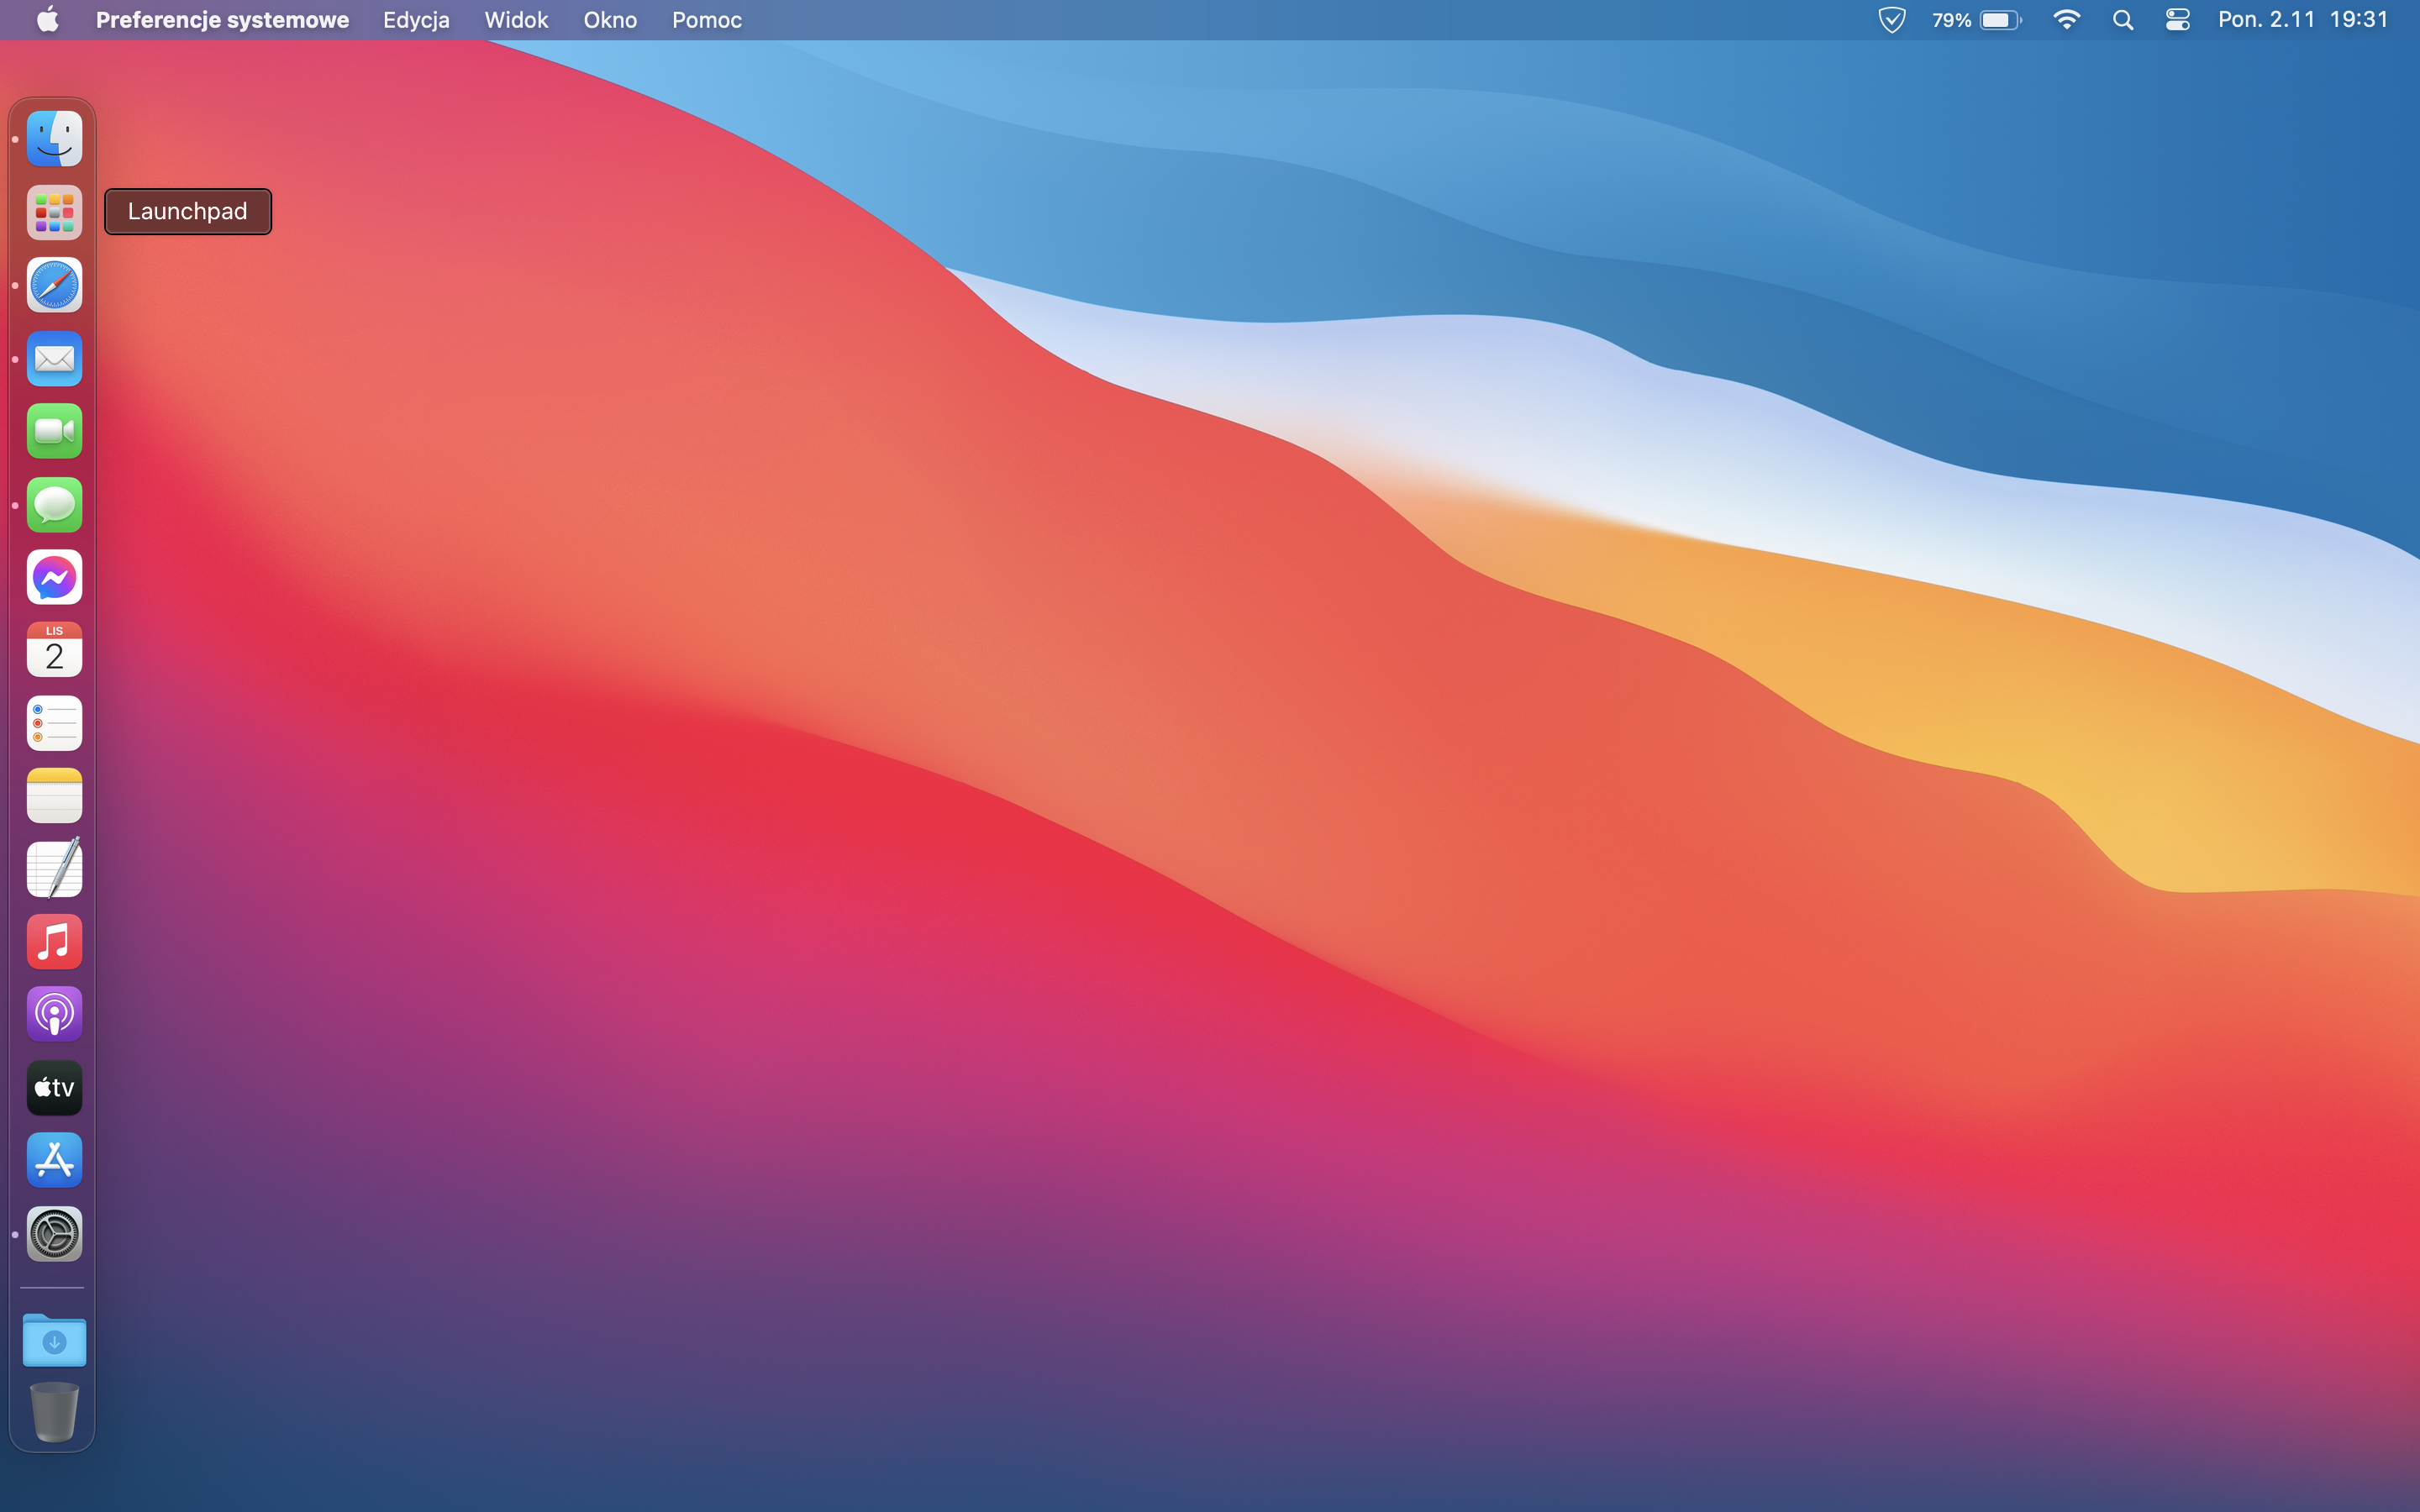Open the Pomoc menu

click(x=707, y=20)
